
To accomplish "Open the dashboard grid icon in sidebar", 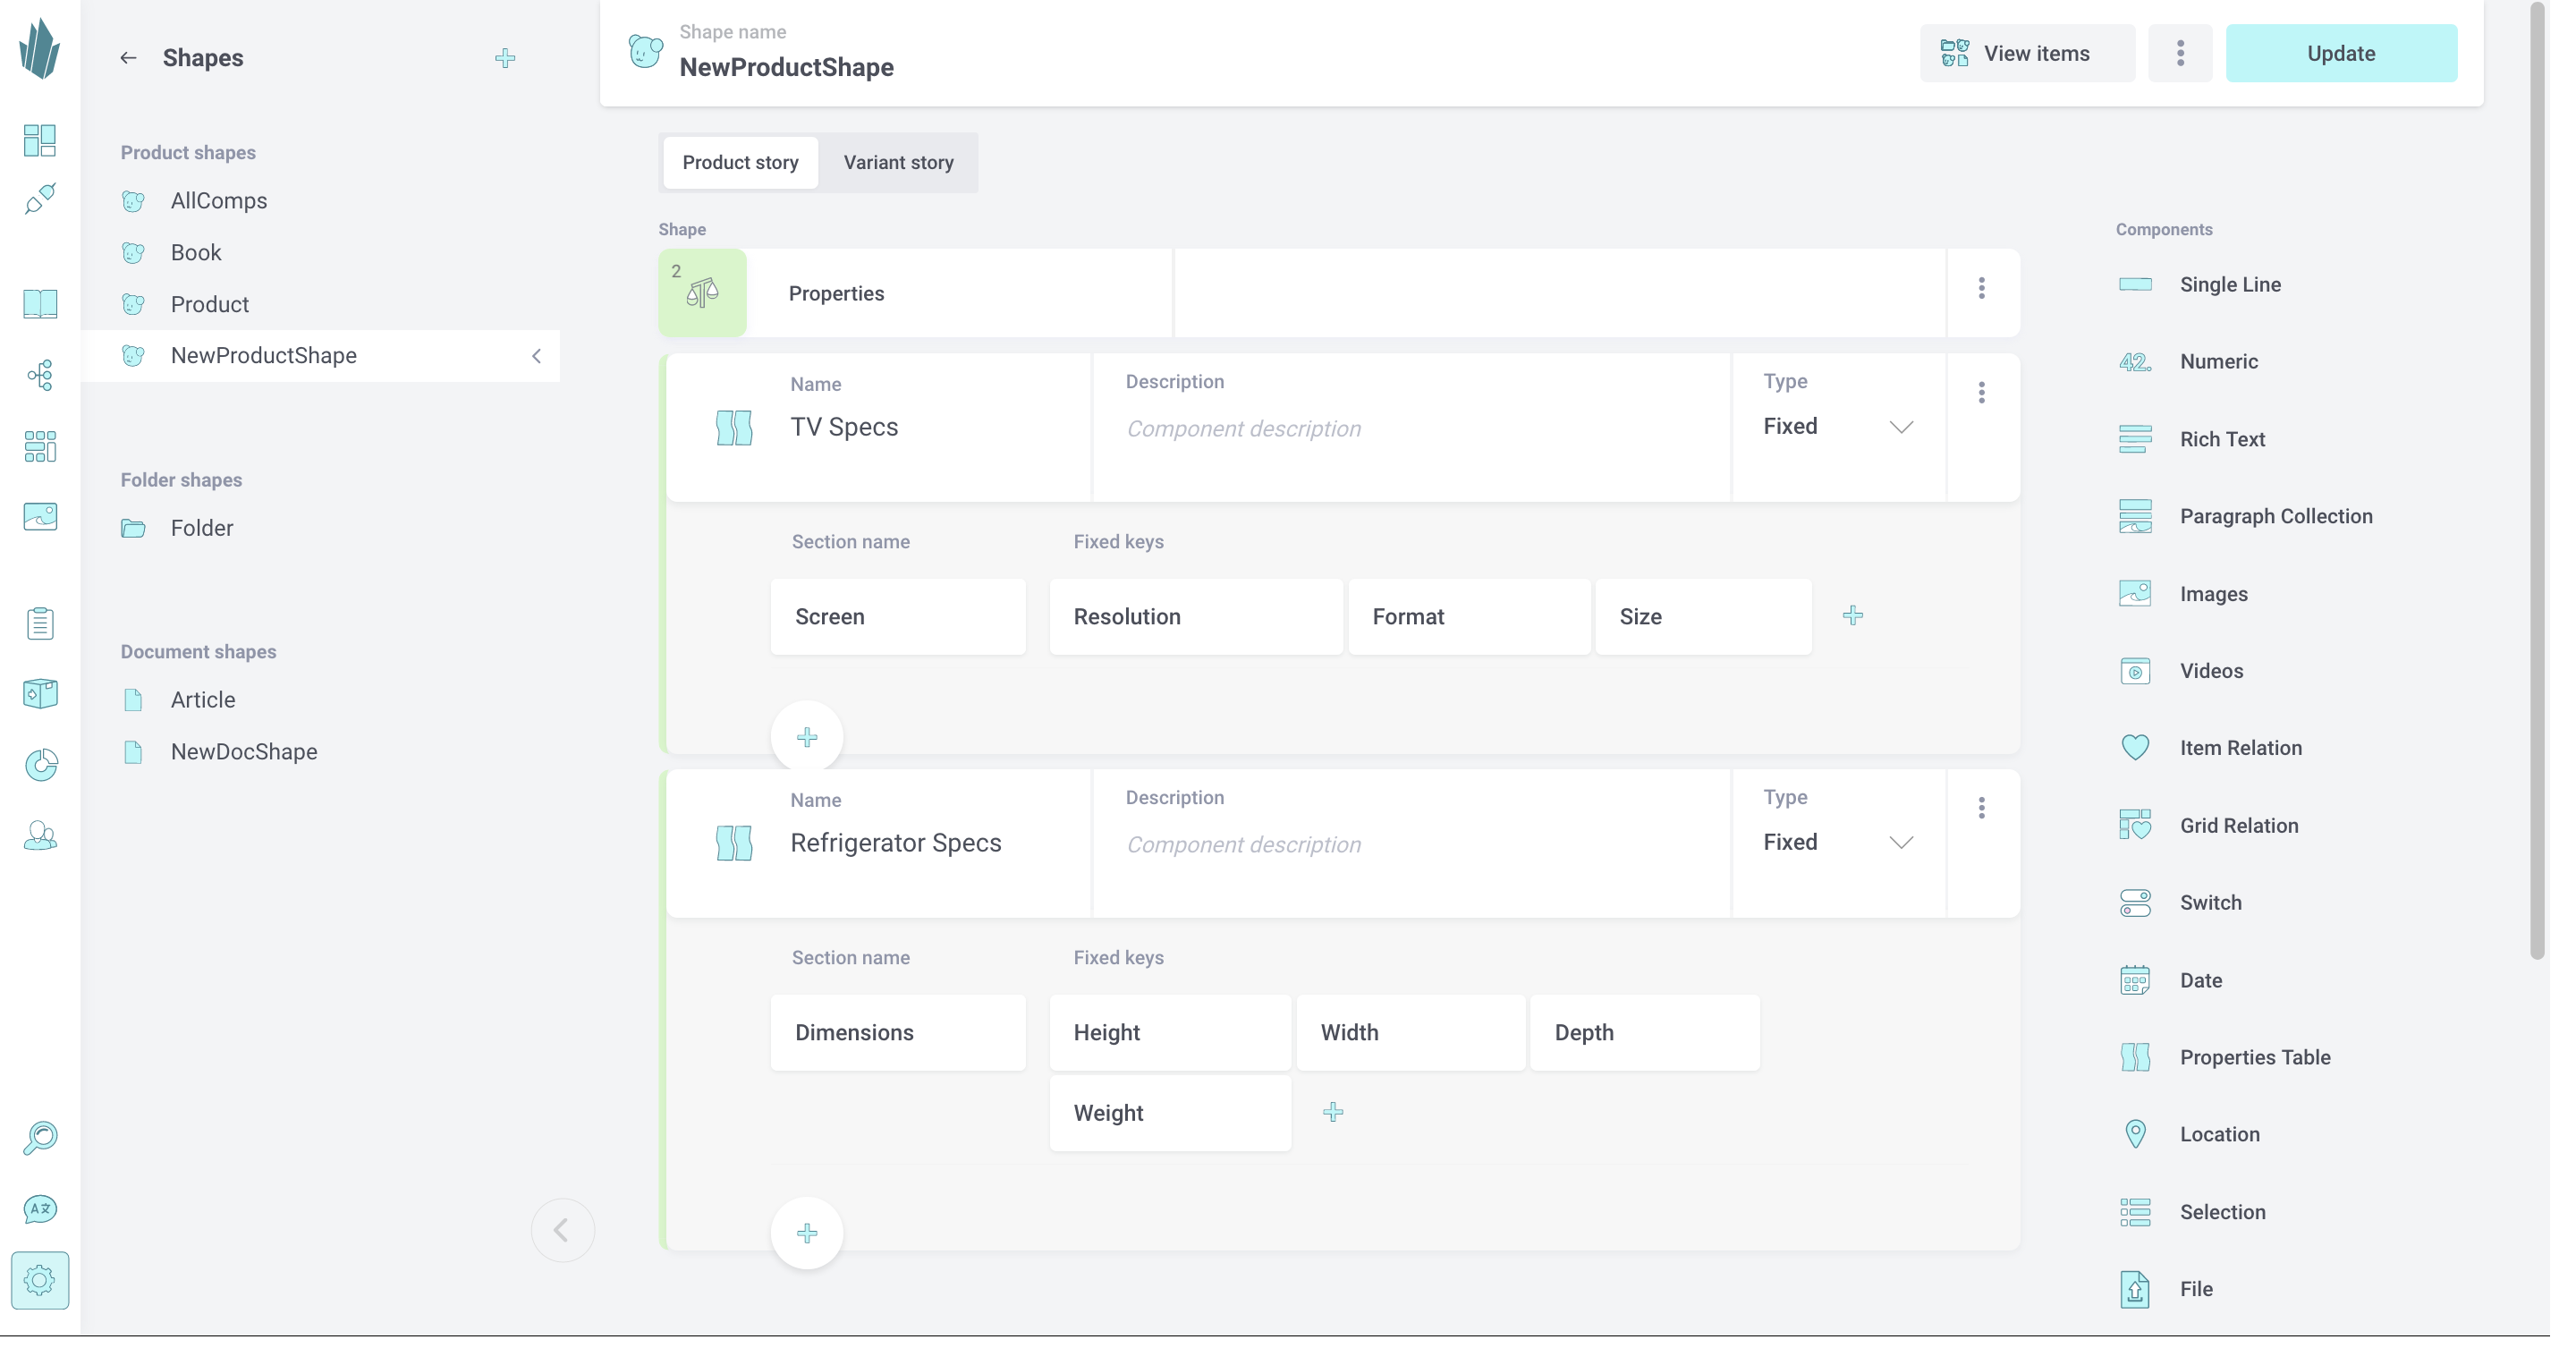I will (x=40, y=140).
